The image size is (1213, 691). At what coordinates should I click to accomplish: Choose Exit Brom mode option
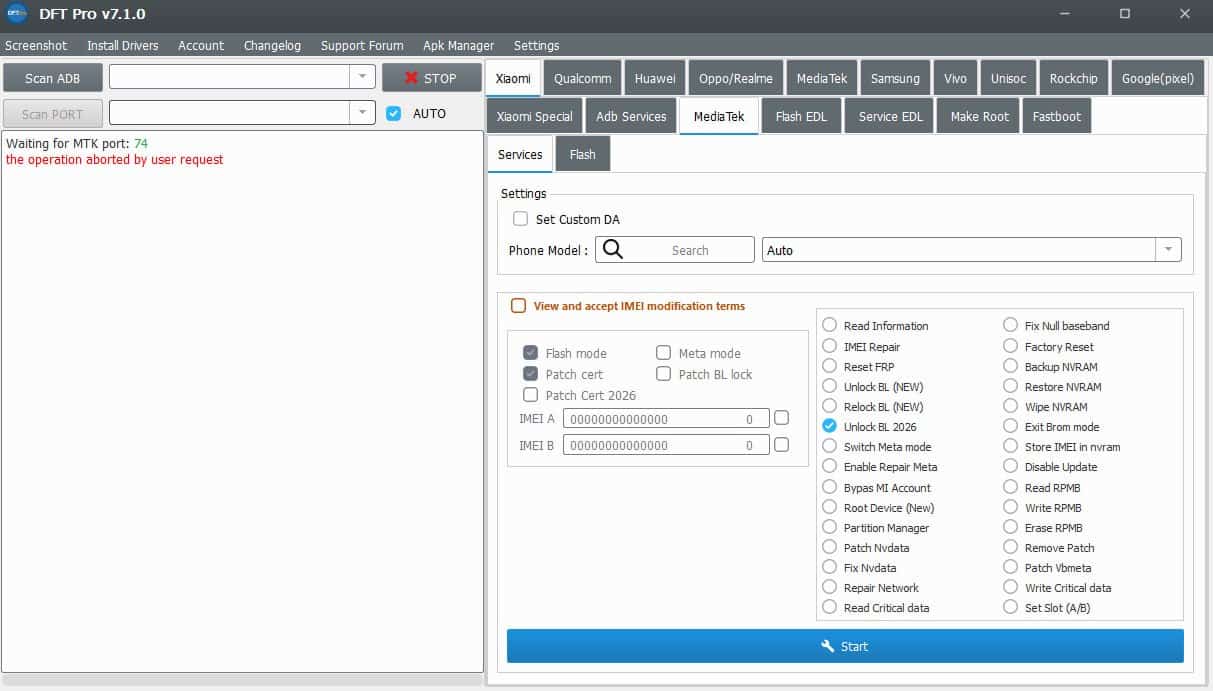pyautogui.click(x=1011, y=426)
